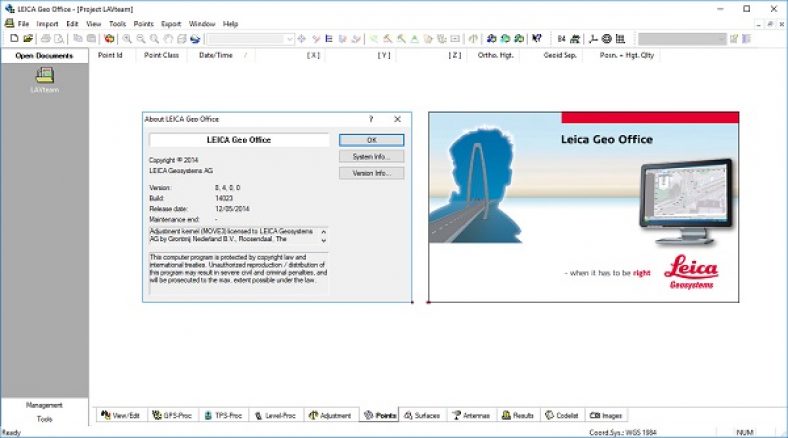Sort by the Date/Time column header

[216, 55]
